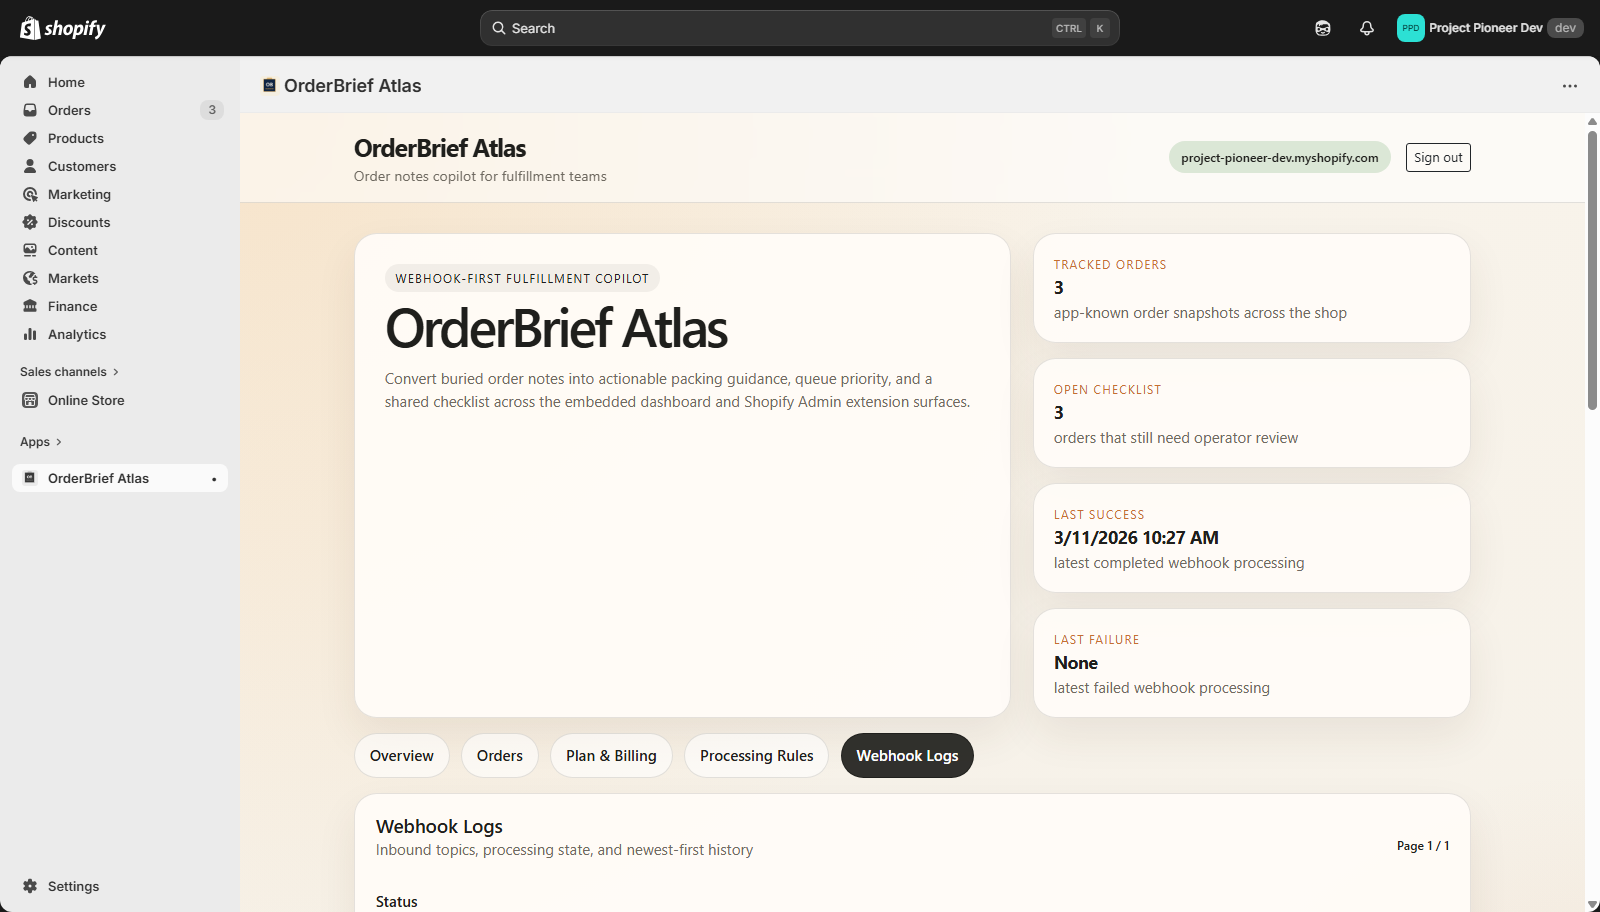Click the Settings gear icon

click(x=30, y=886)
